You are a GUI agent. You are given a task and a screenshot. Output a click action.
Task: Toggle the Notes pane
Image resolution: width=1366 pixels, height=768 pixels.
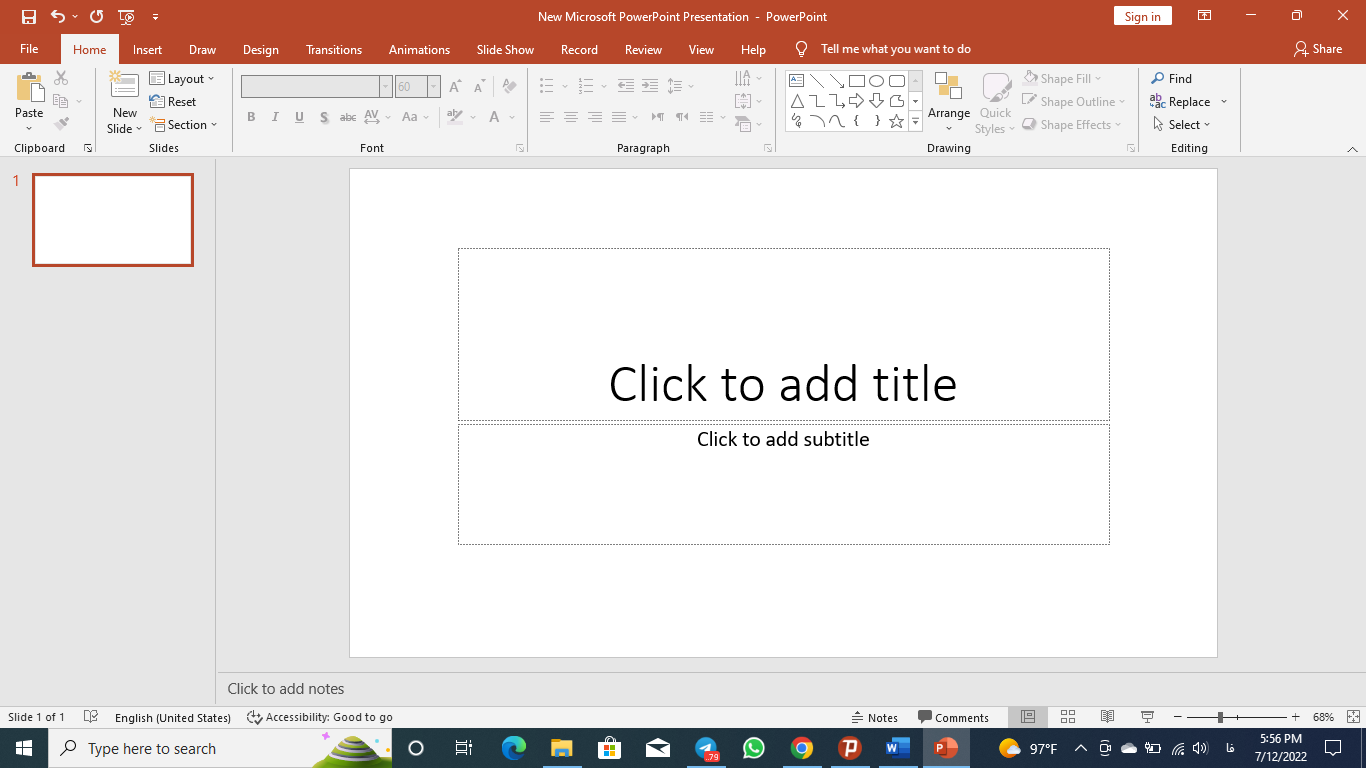point(874,717)
